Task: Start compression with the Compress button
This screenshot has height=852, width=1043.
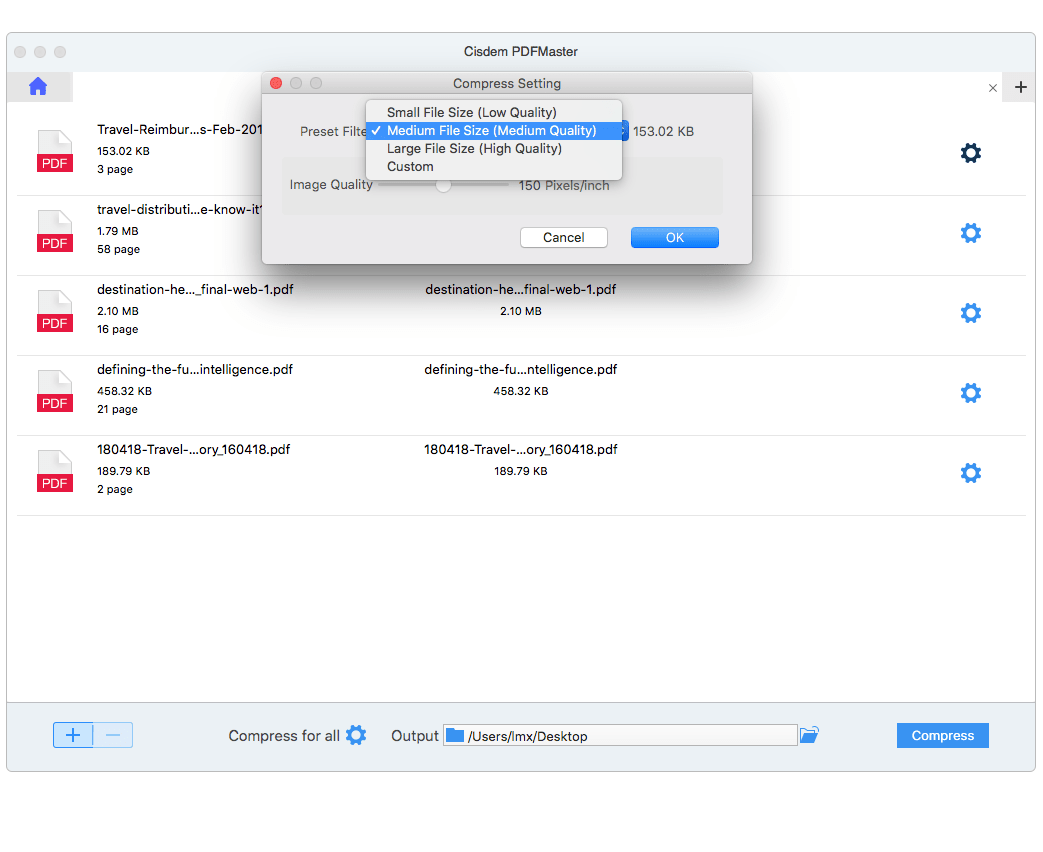Action: 943,735
